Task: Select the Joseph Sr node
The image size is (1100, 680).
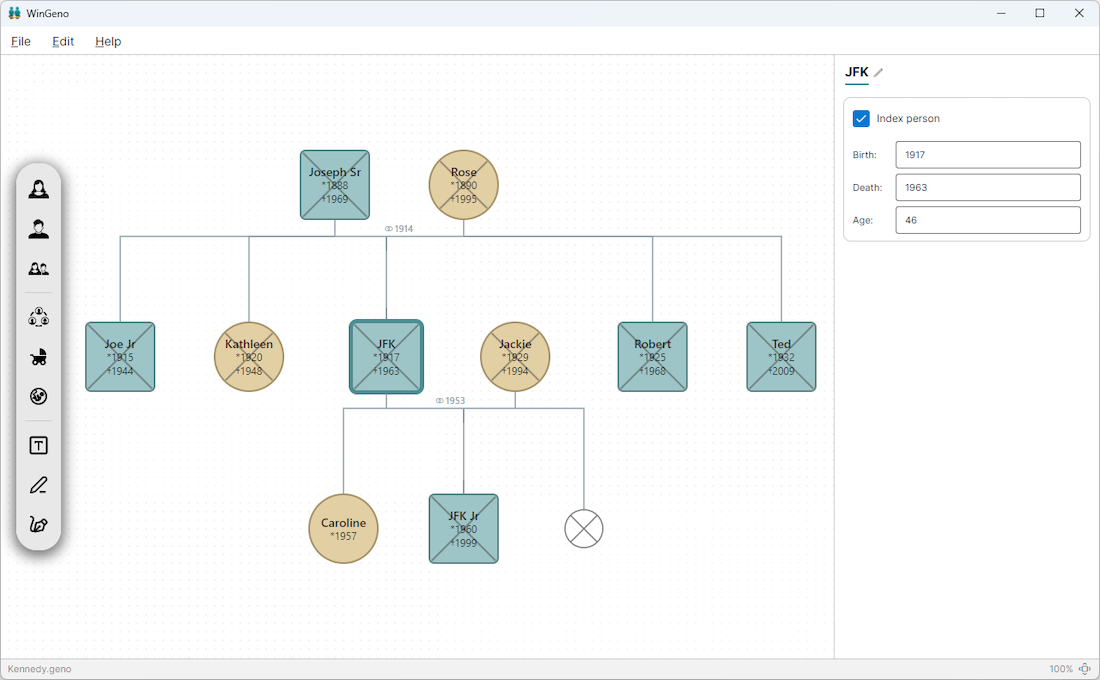Action: [x=335, y=185]
